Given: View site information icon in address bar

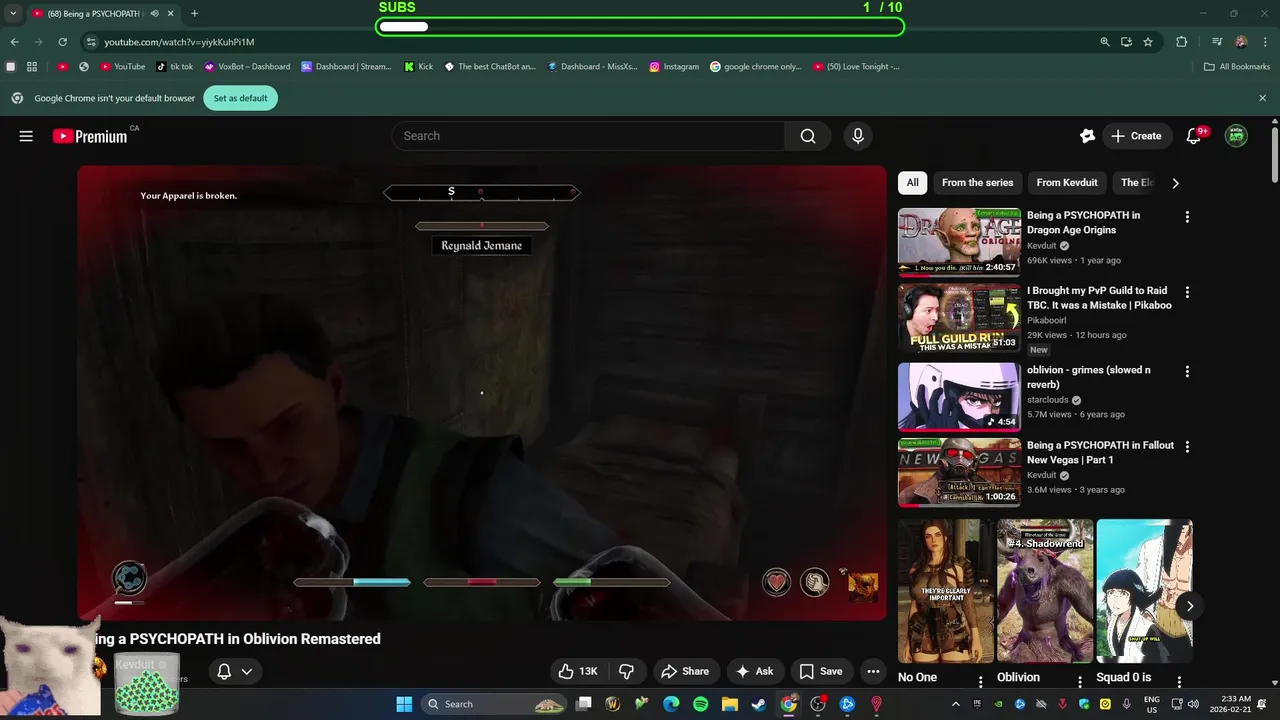Looking at the screenshot, I should click(x=91, y=42).
